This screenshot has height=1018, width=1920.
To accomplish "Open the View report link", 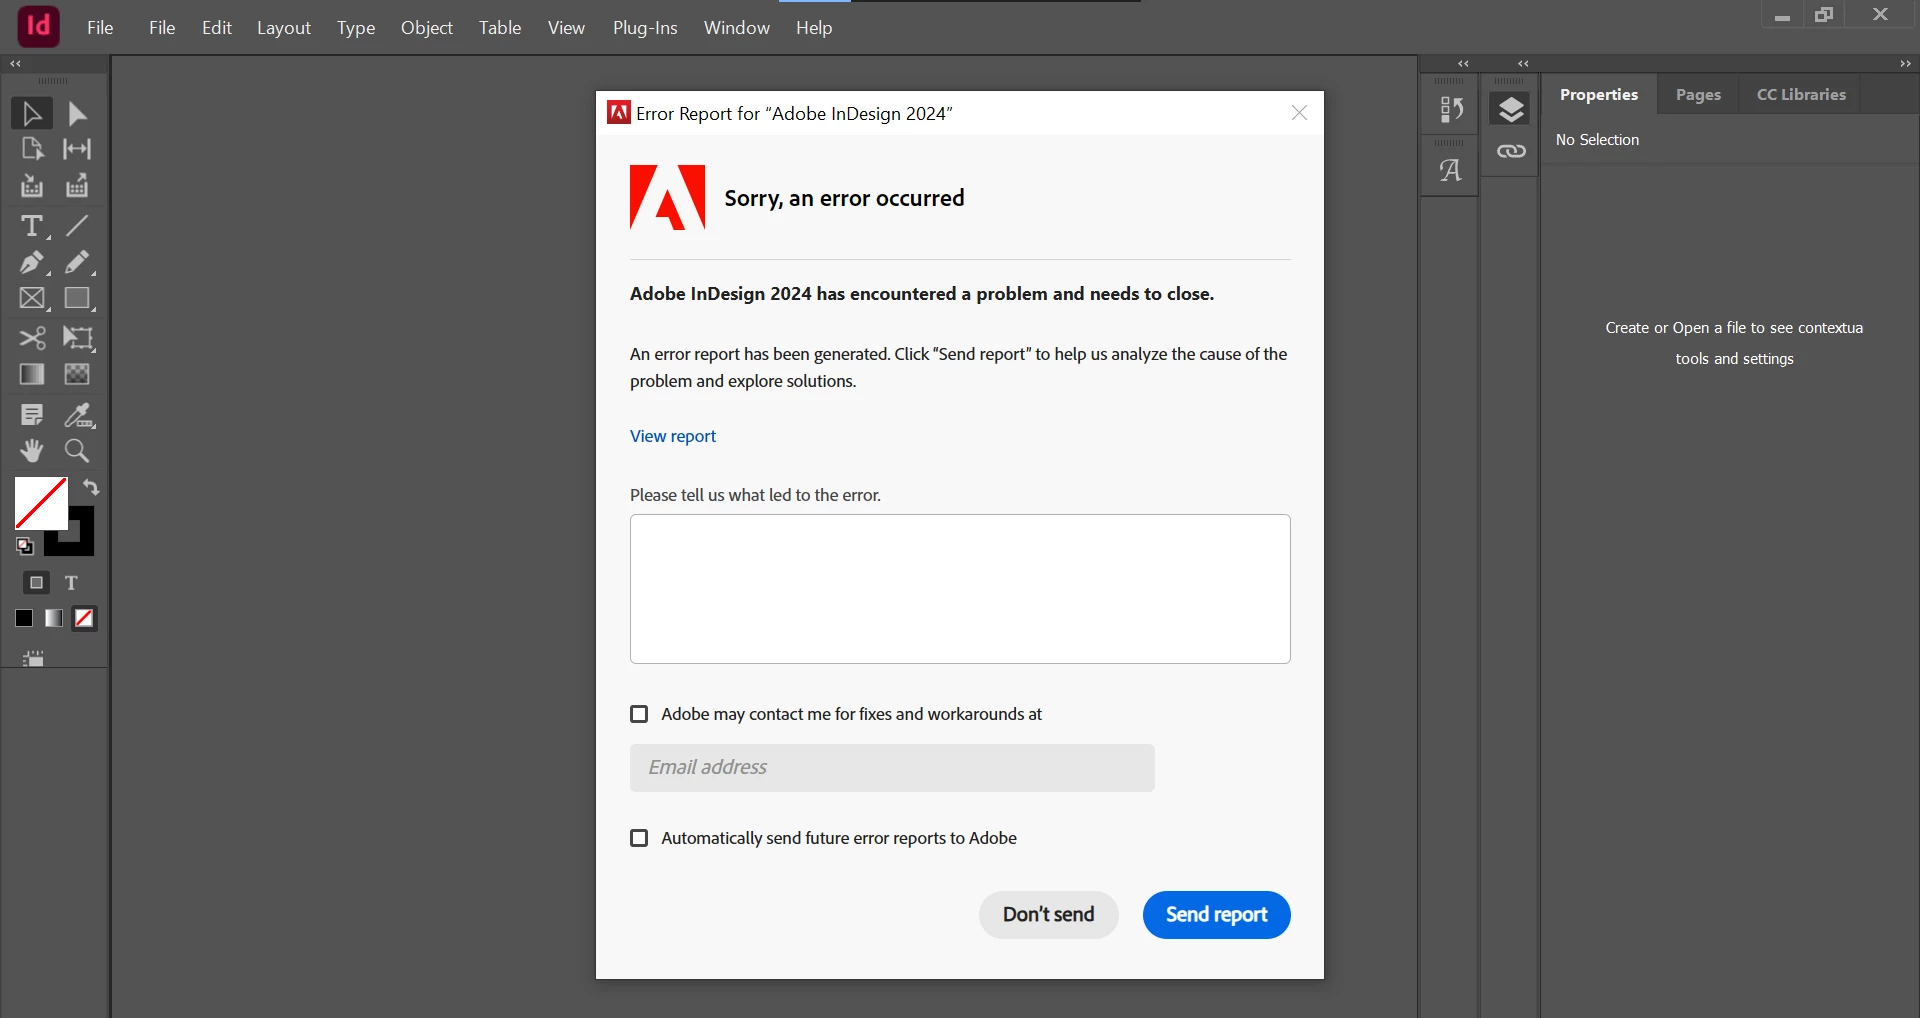I will pyautogui.click(x=673, y=436).
